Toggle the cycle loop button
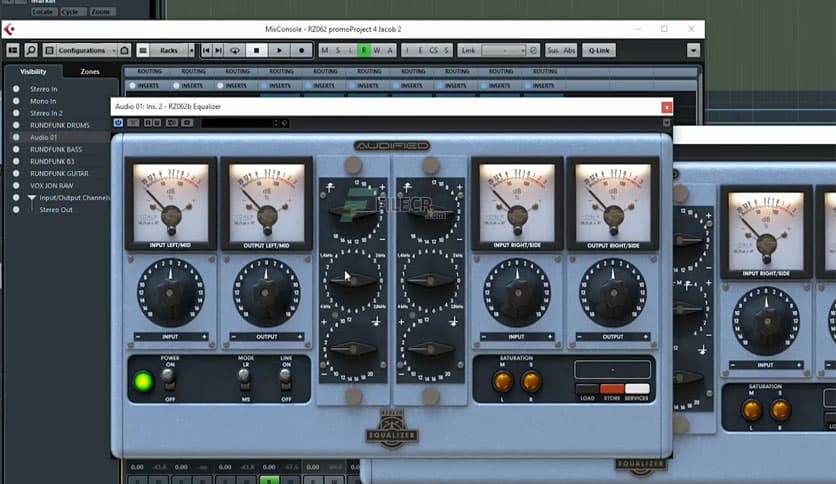Image resolution: width=836 pixels, height=484 pixels. coord(235,50)
